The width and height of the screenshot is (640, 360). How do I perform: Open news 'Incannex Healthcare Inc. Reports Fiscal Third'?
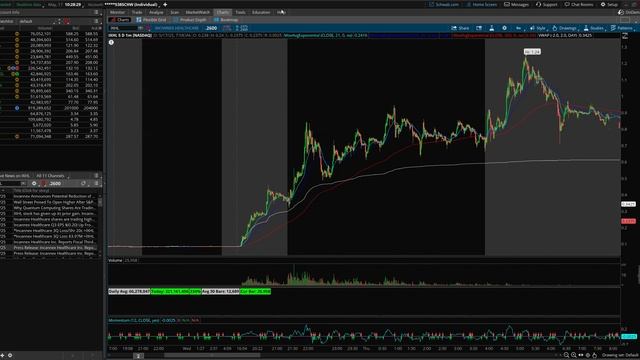(x=54, y=242)
